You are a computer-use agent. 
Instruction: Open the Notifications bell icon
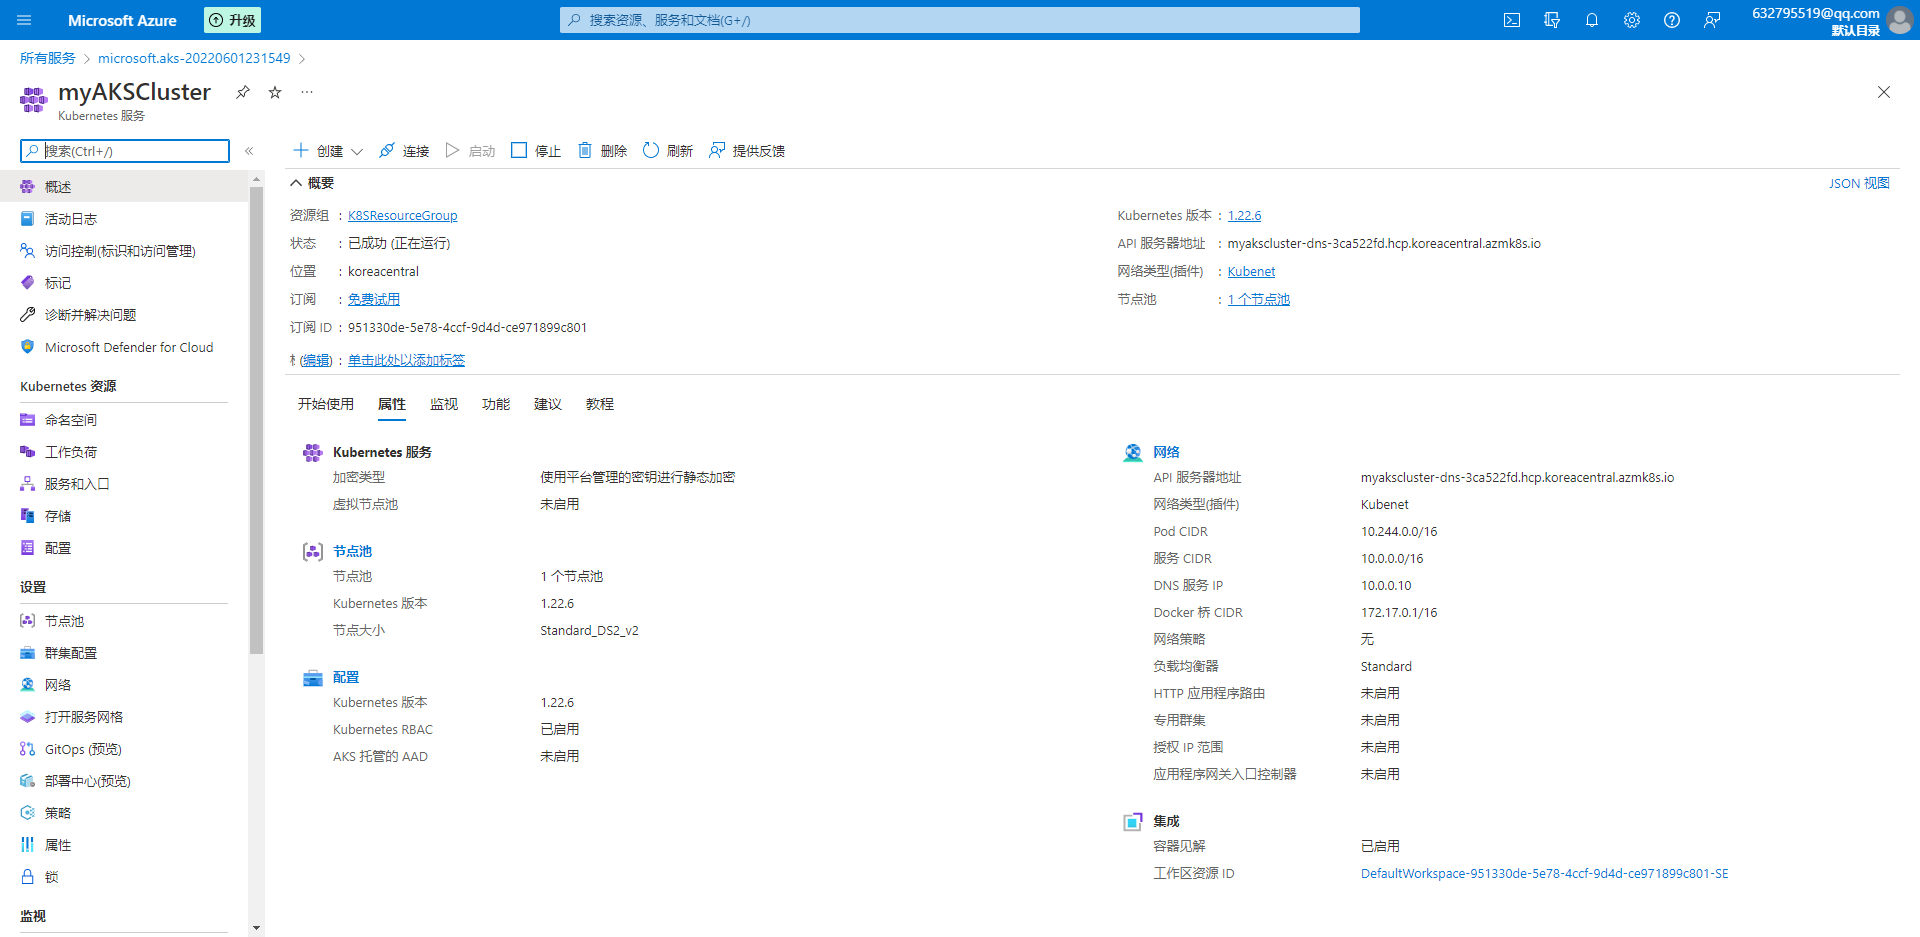(1592, 20)
